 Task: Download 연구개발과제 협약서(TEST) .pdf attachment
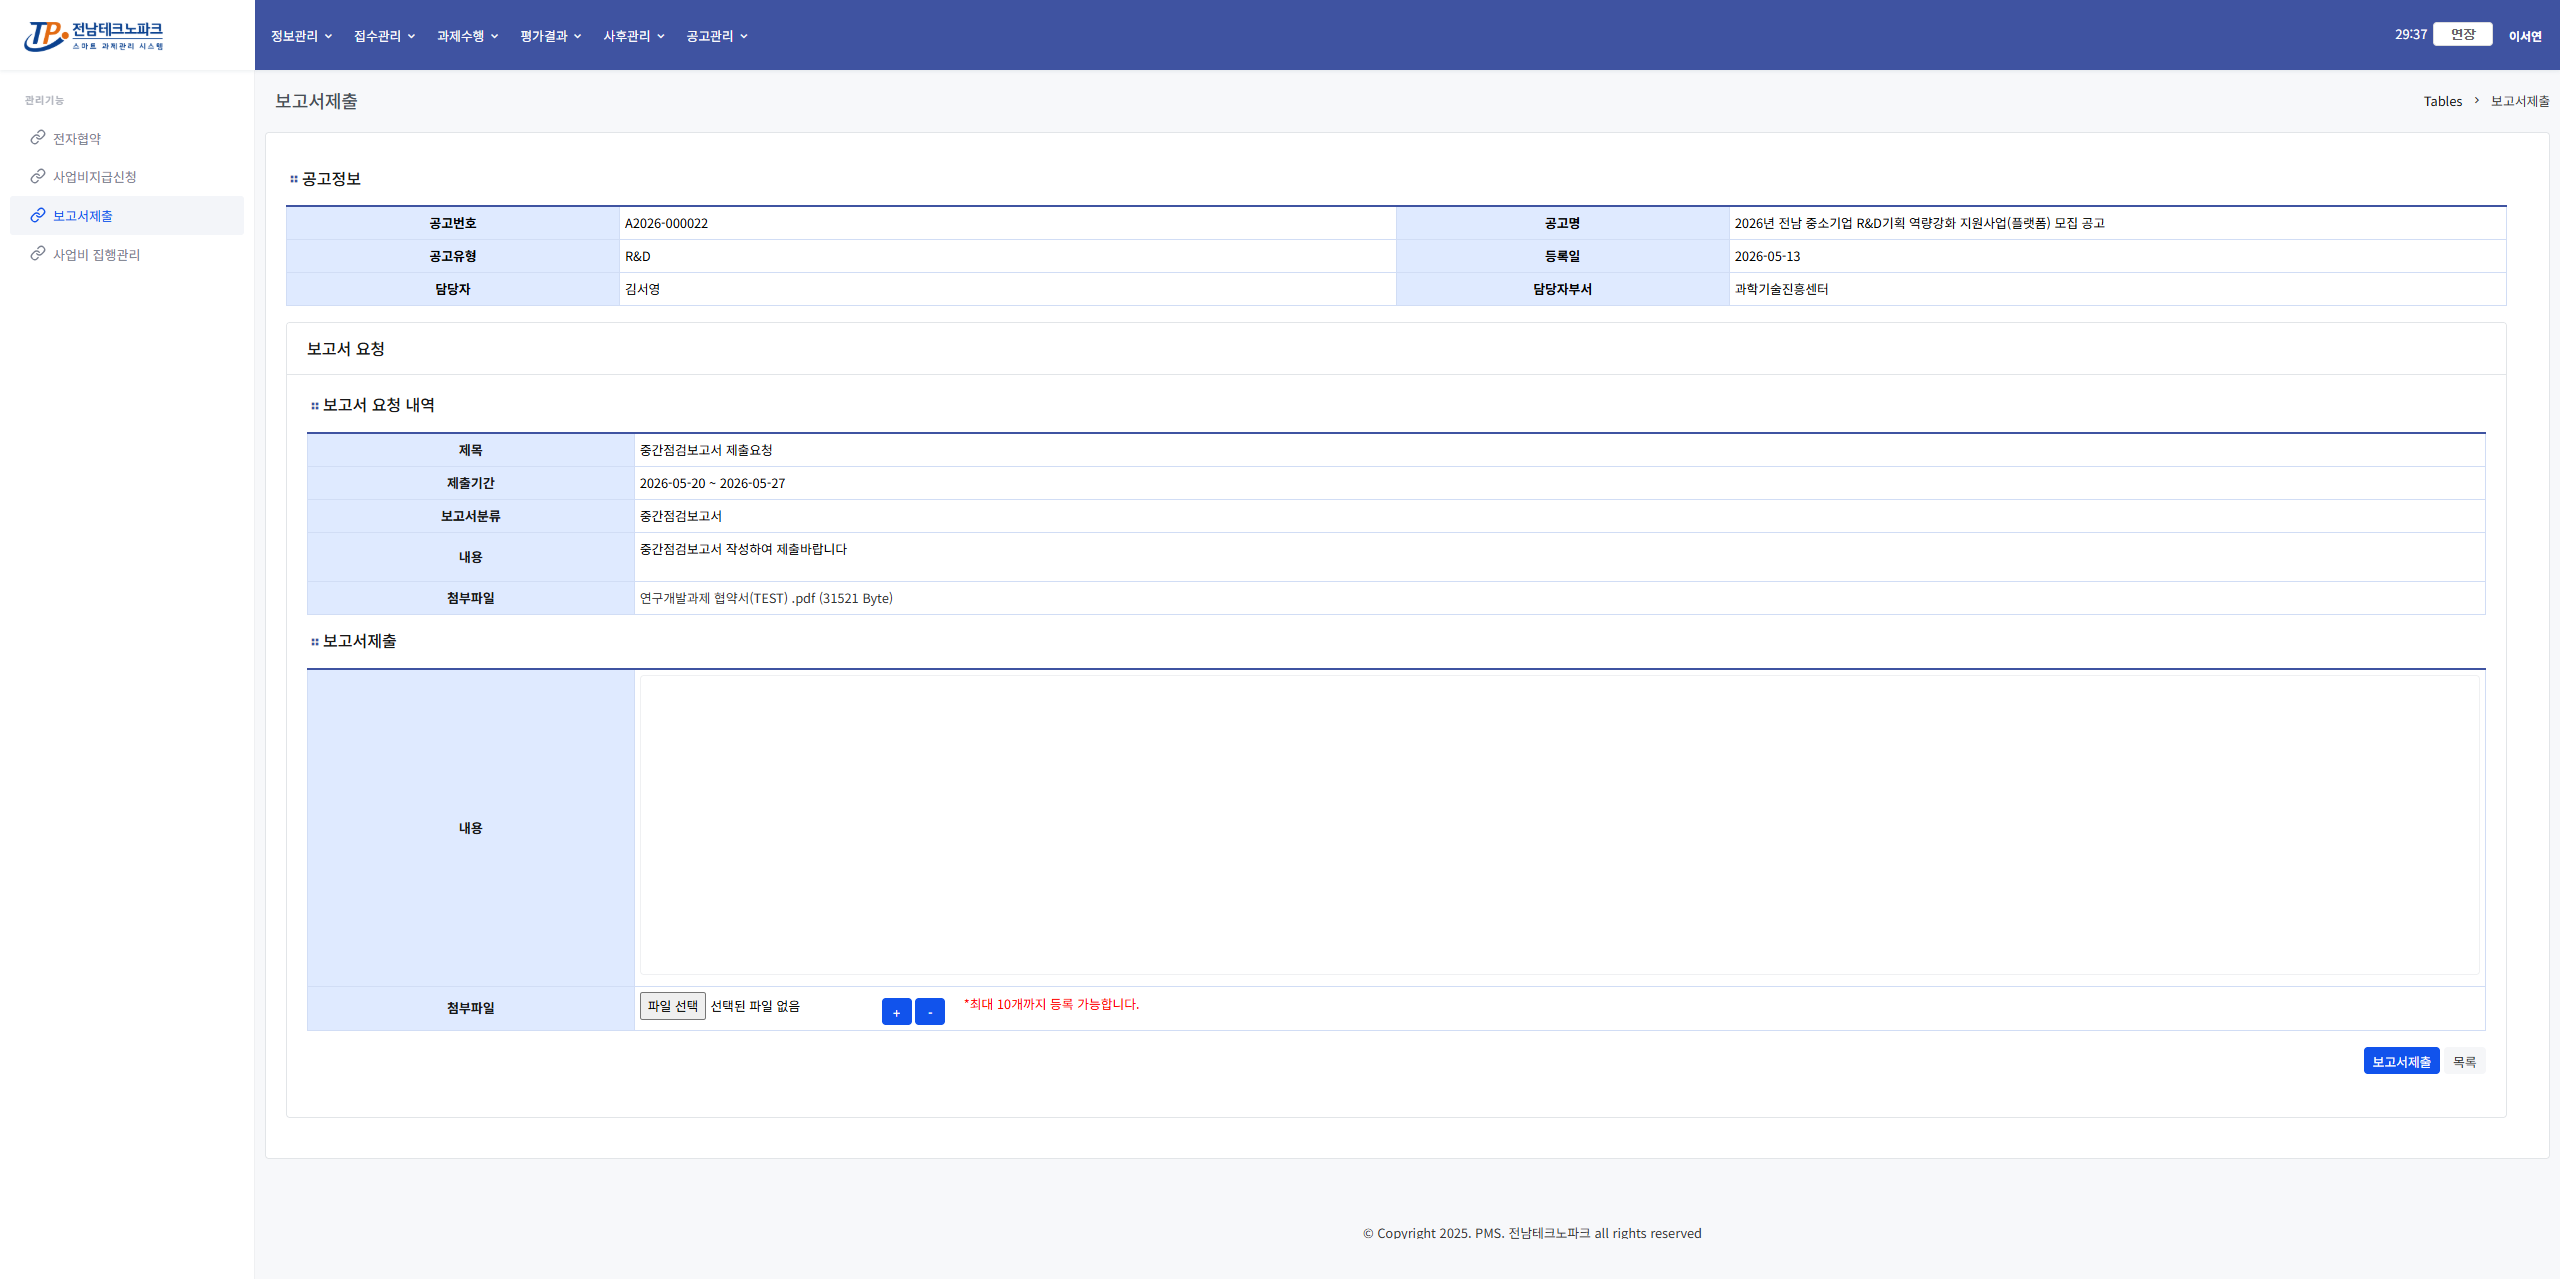tap(766, 598)
